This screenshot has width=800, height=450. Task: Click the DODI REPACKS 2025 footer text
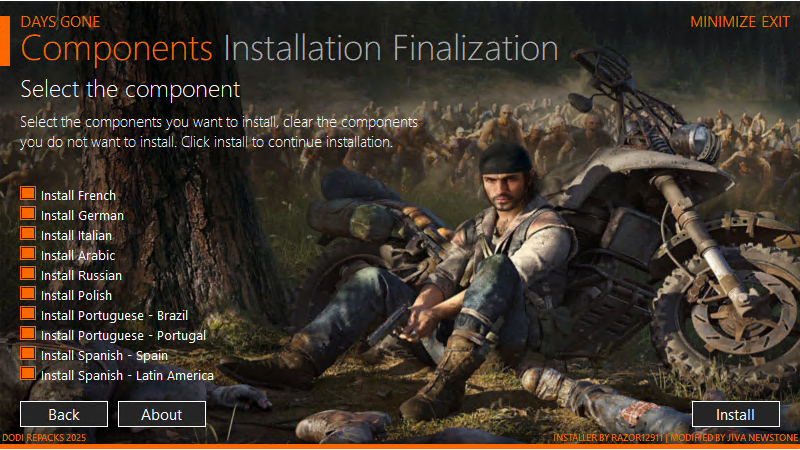(x=44, y=438)
